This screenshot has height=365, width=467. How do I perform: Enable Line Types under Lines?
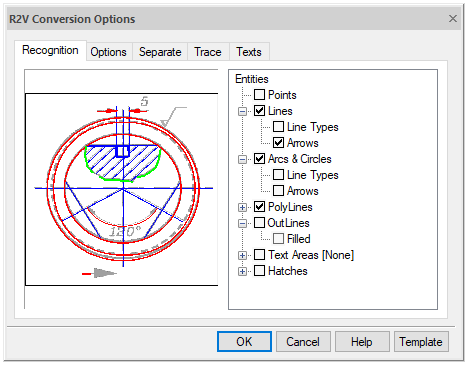(278, 127)
